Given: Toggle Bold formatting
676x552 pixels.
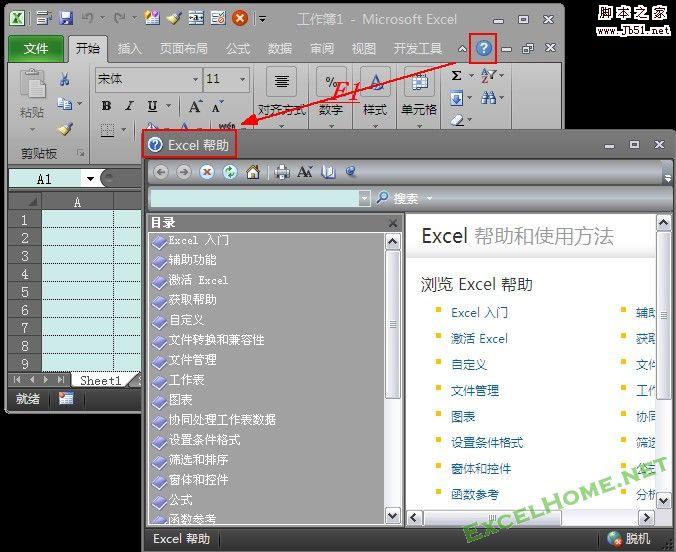Looking at the screenshot, I should click(x=106, y=106).
